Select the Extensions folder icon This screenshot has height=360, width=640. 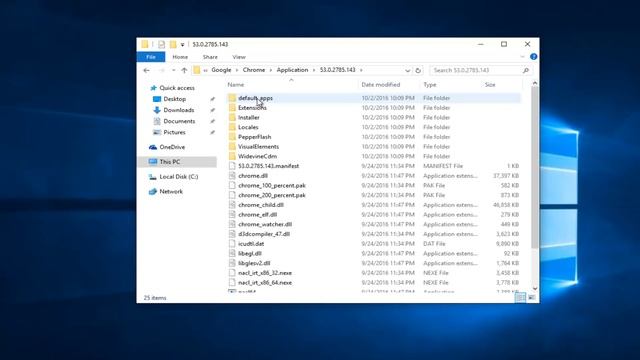[232, 108]
